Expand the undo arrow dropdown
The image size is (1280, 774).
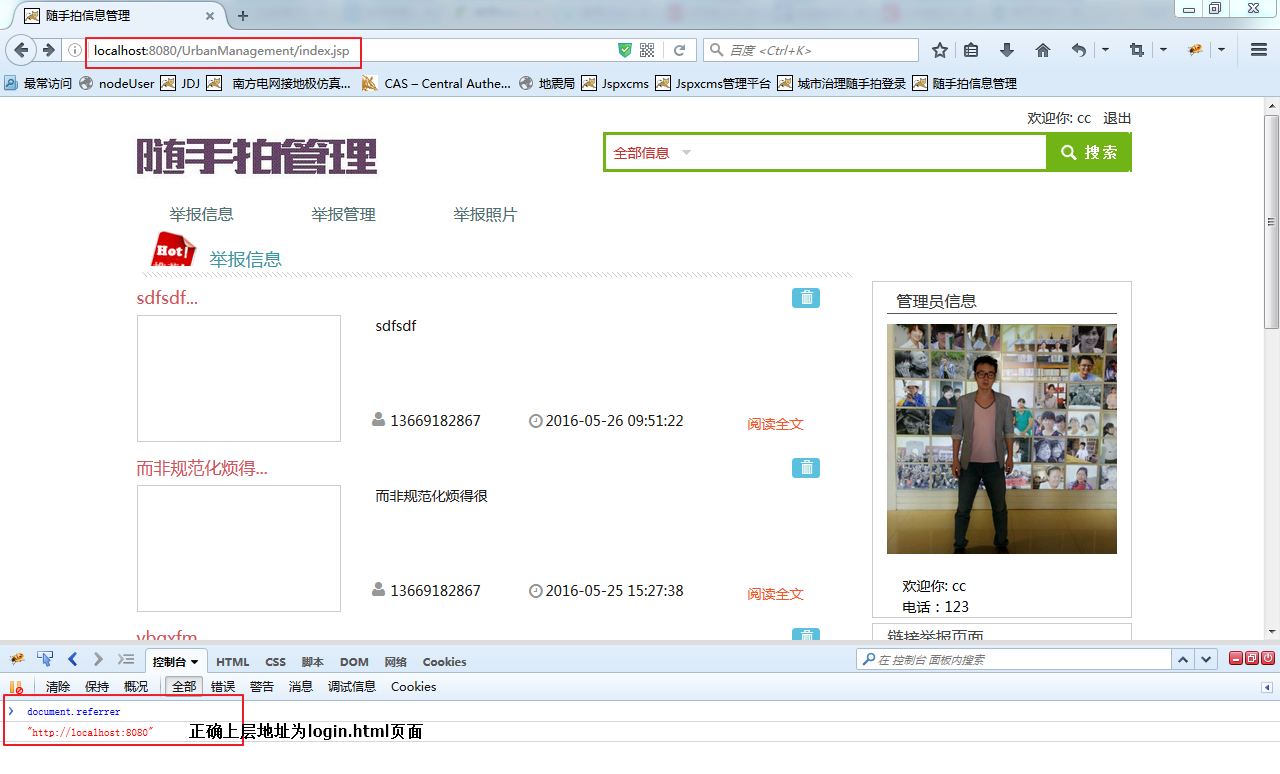point(1105,50)
